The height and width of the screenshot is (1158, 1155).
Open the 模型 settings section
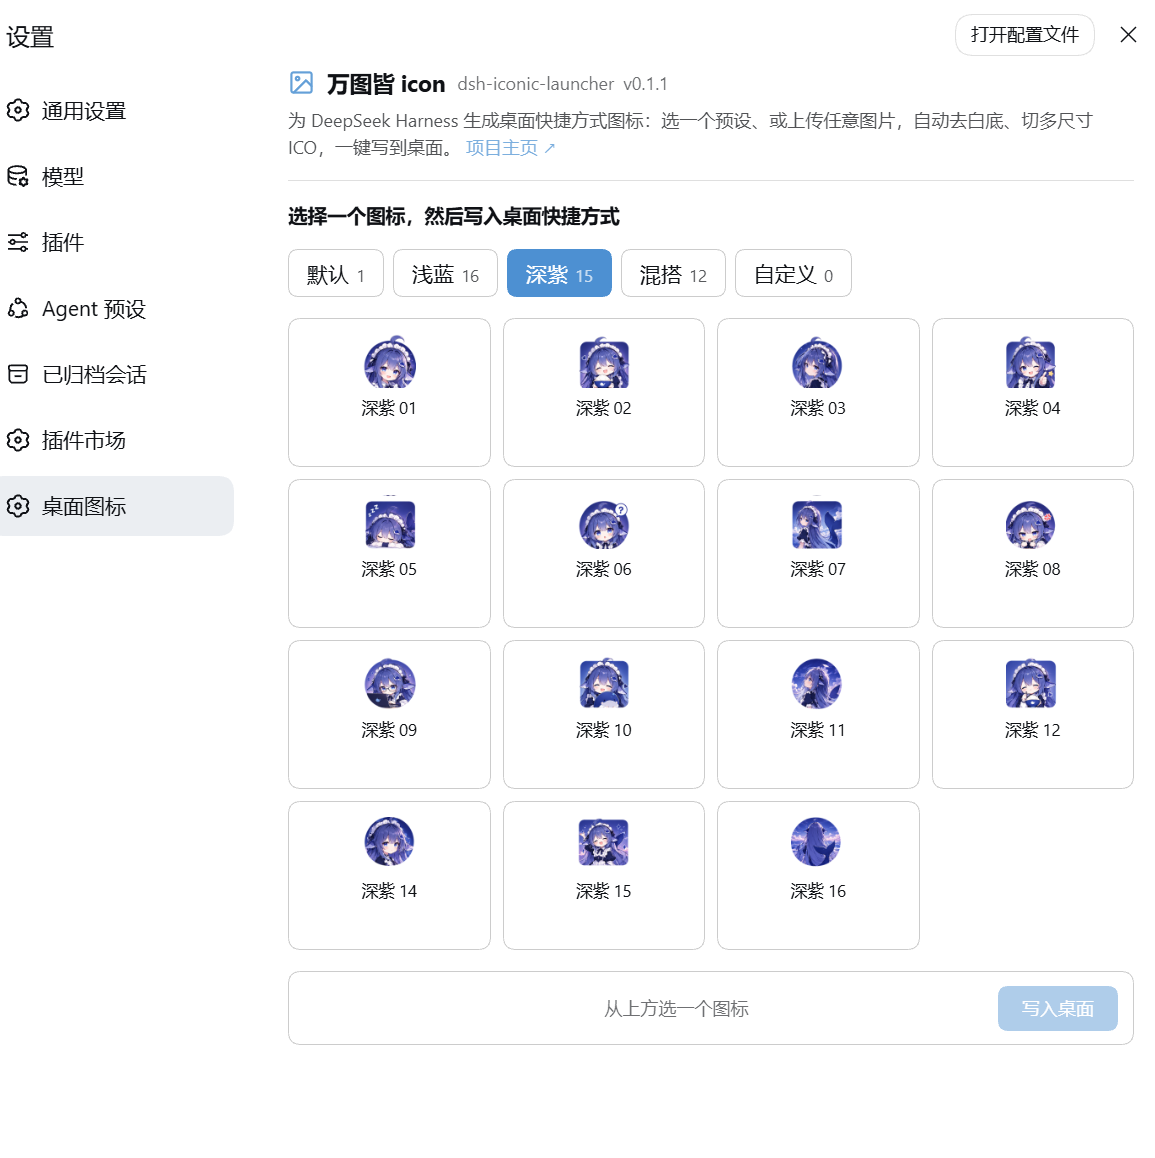click(117, 177)
